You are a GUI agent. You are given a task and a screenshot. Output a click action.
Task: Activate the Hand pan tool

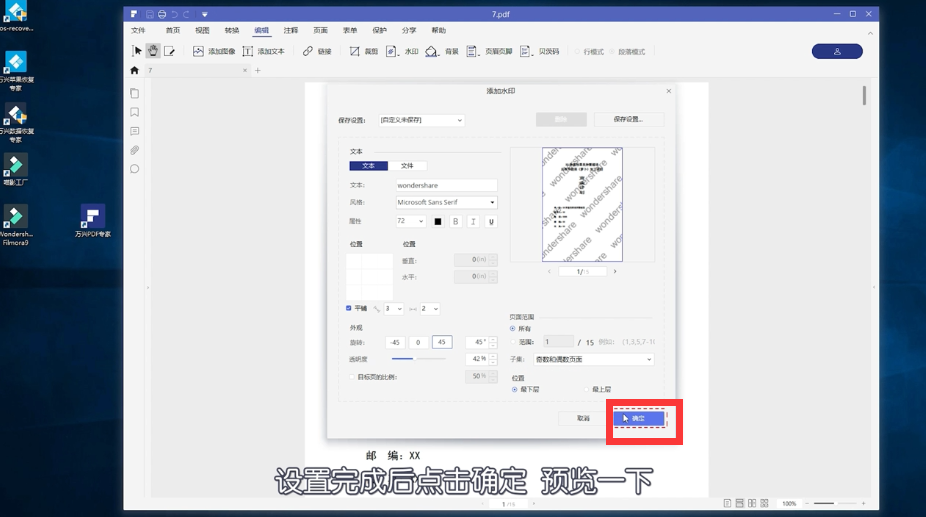coord(153,51)
